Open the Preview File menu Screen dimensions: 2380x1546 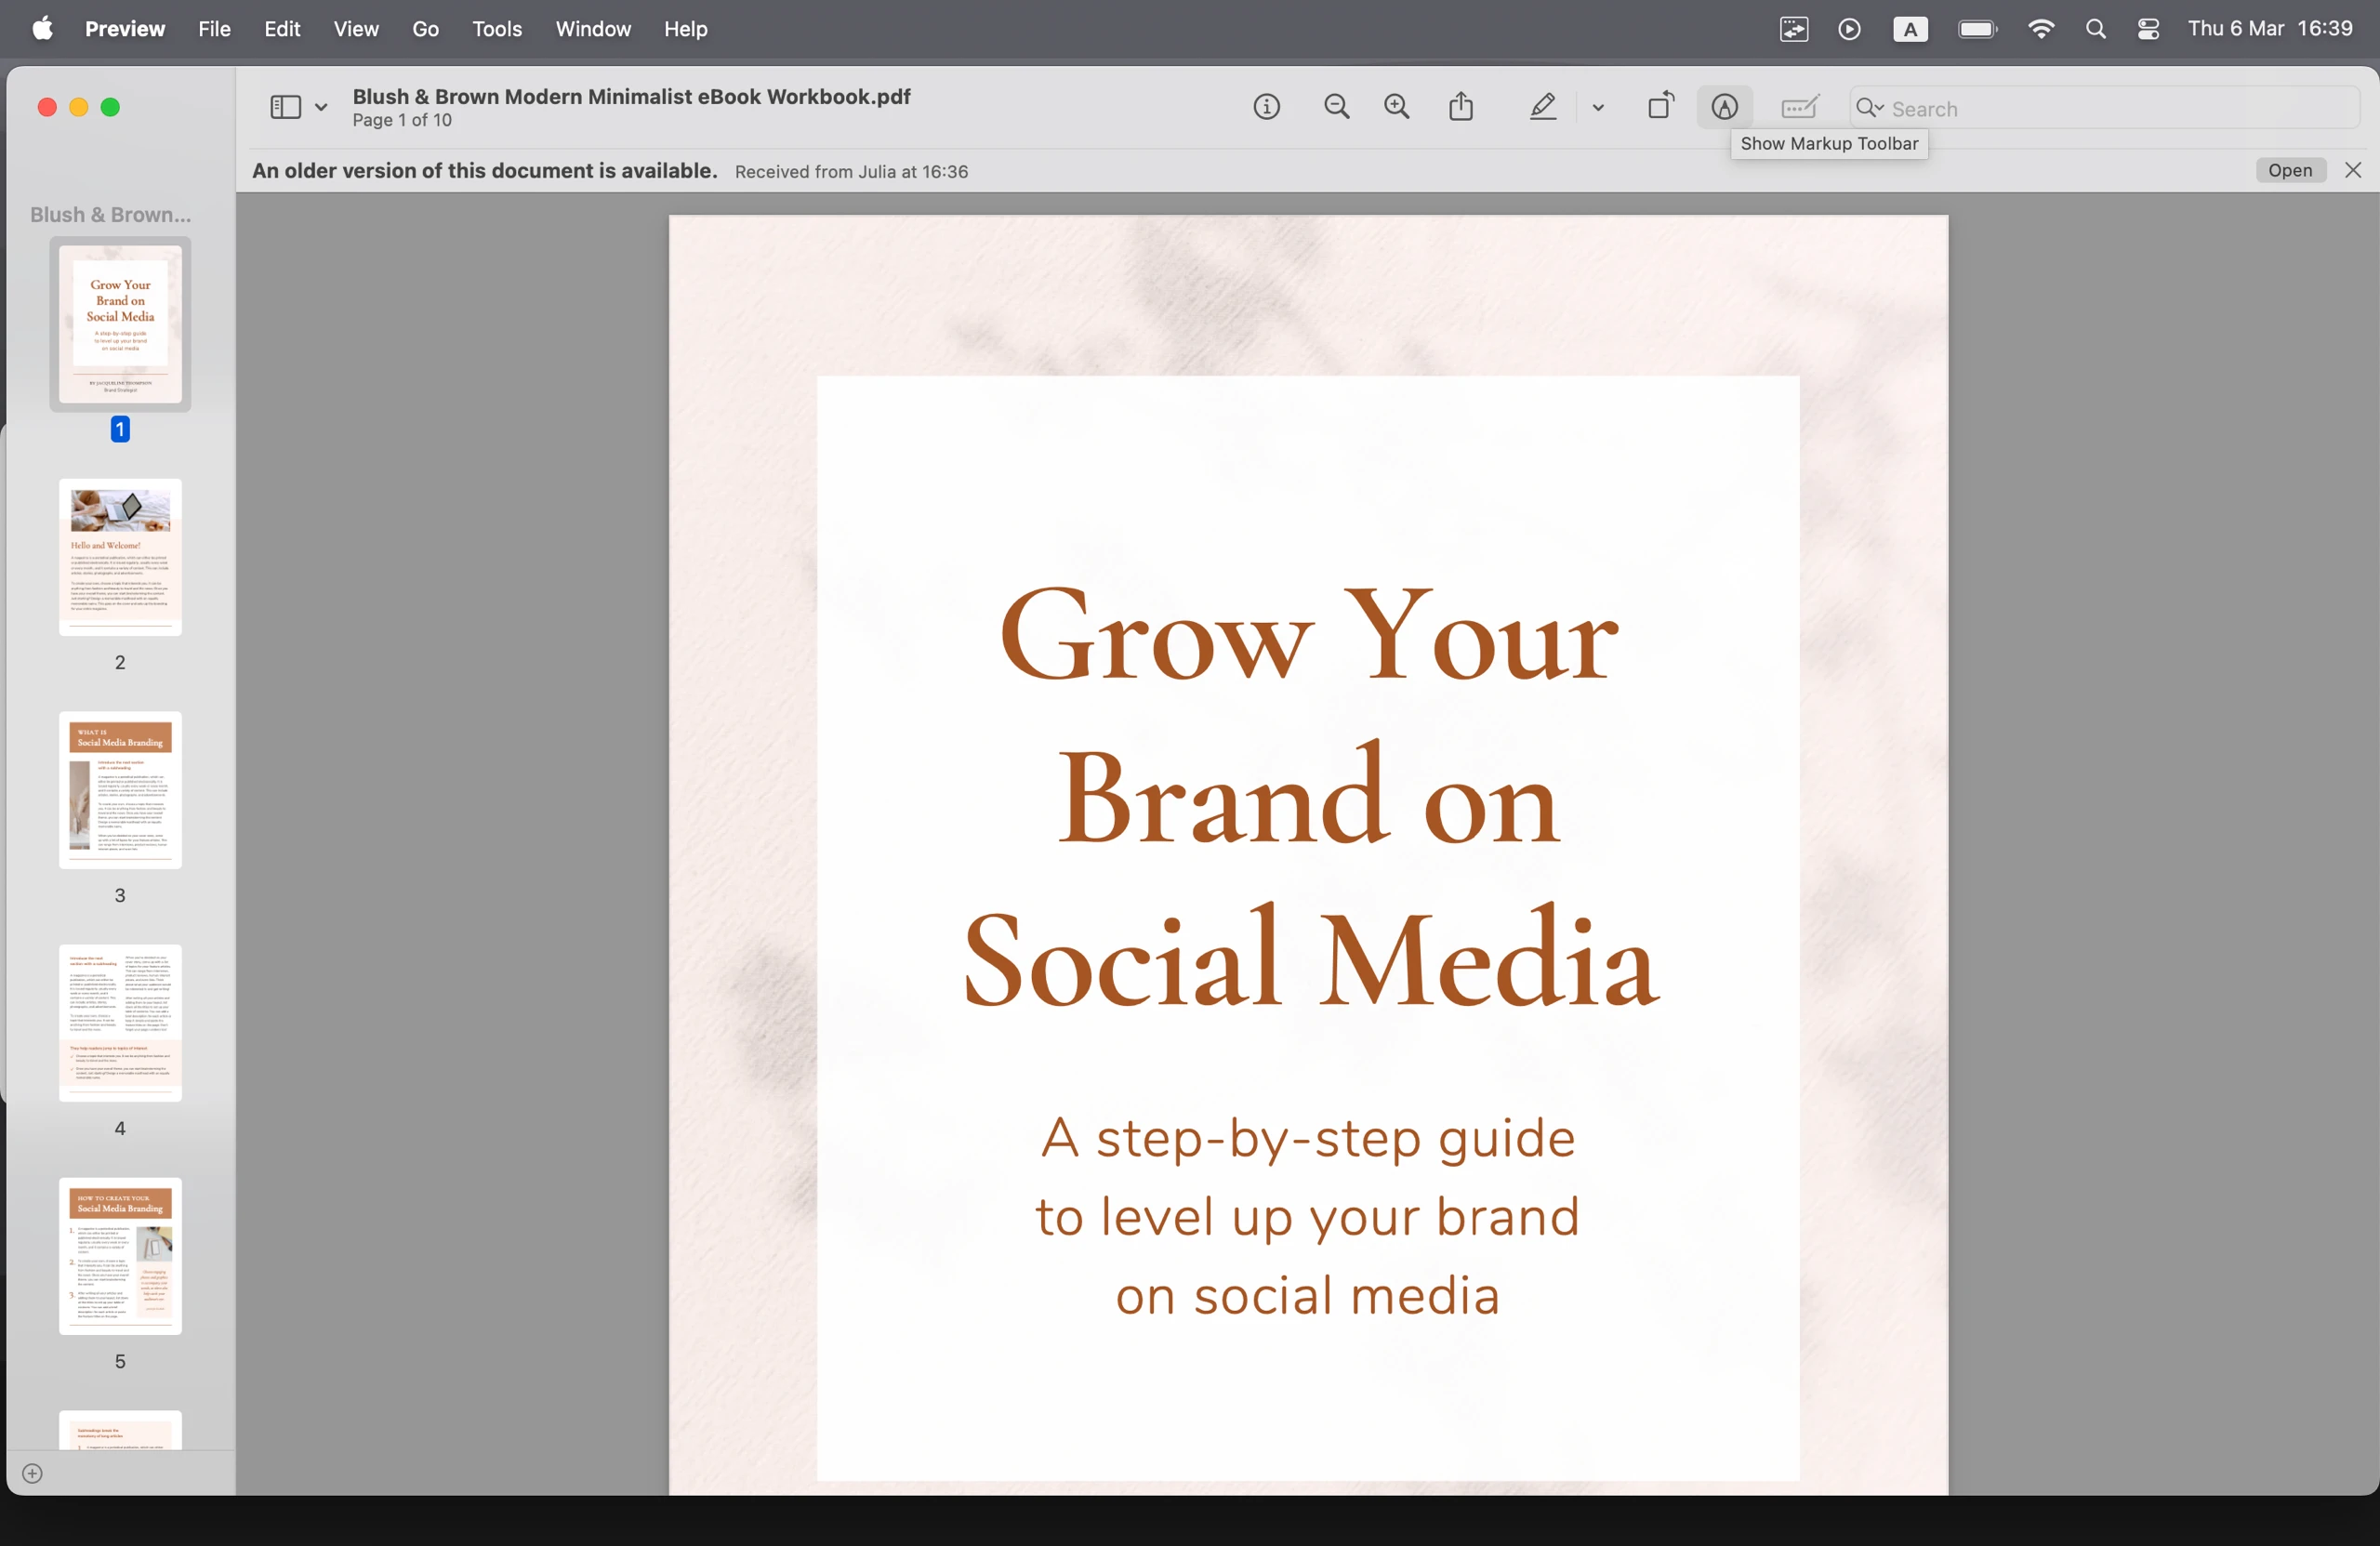pyautogui.click(x=215, y=28)
